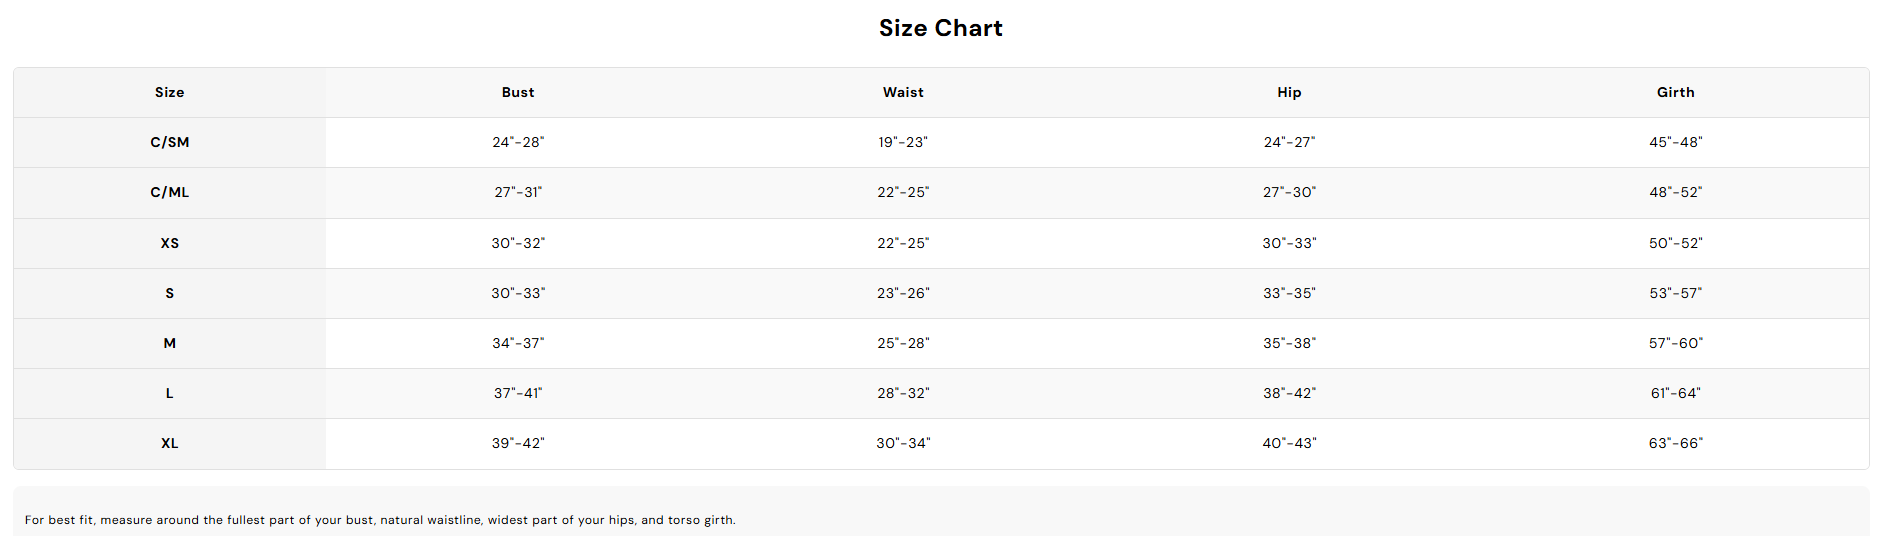
Task: Click the girth measurement for size L
Action: coord(1675,393)
